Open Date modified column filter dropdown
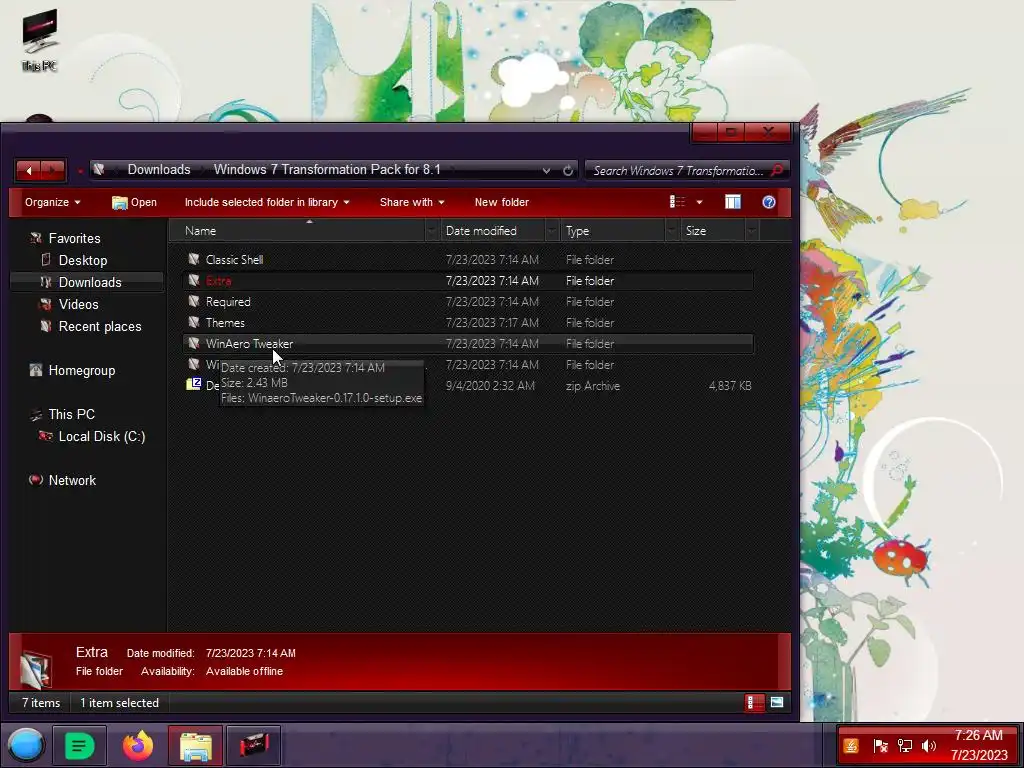The width and height of the screenshot is (1024, 768). click(552, 231)
